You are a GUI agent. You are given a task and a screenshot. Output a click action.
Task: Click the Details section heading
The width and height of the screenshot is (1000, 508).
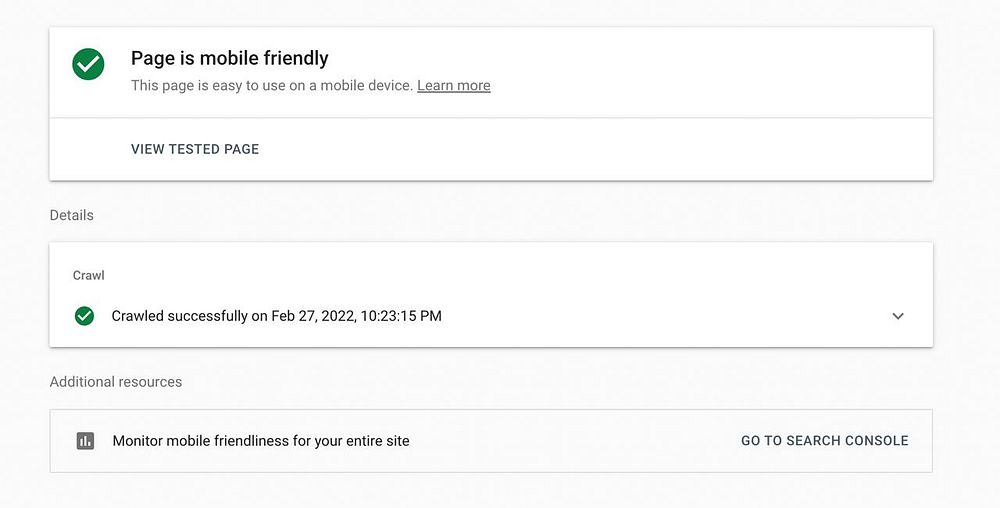coord(71,215)
